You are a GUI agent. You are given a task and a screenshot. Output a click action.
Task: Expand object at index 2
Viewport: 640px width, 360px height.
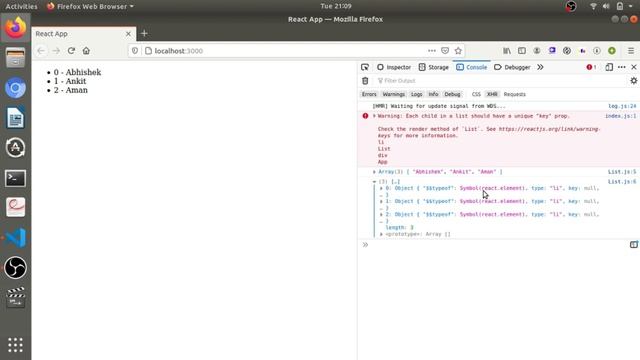click(x=381, y=214)
